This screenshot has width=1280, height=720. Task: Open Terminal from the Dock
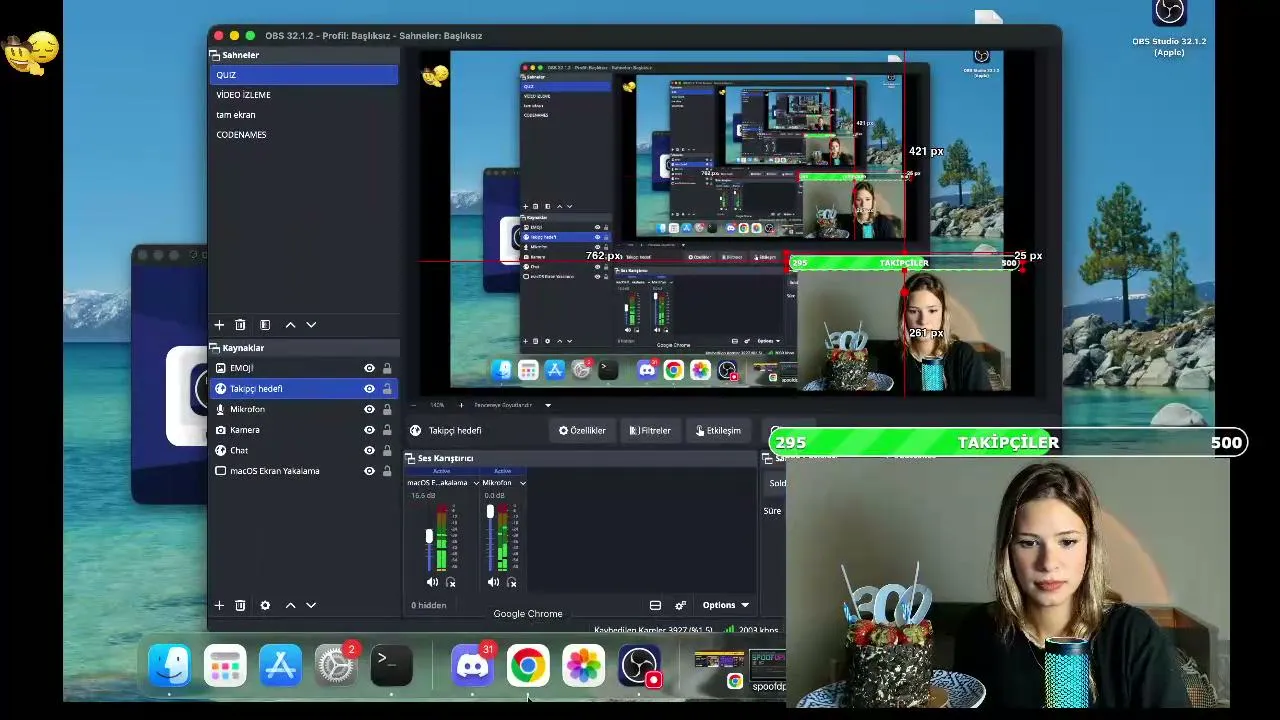(x=391, y=666)
